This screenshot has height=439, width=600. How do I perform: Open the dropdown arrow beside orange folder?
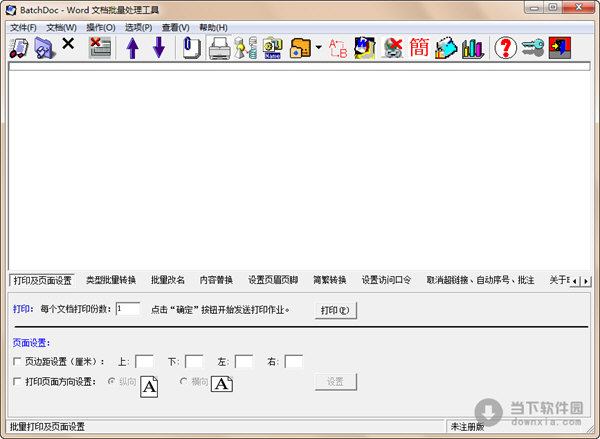(318, 47)
